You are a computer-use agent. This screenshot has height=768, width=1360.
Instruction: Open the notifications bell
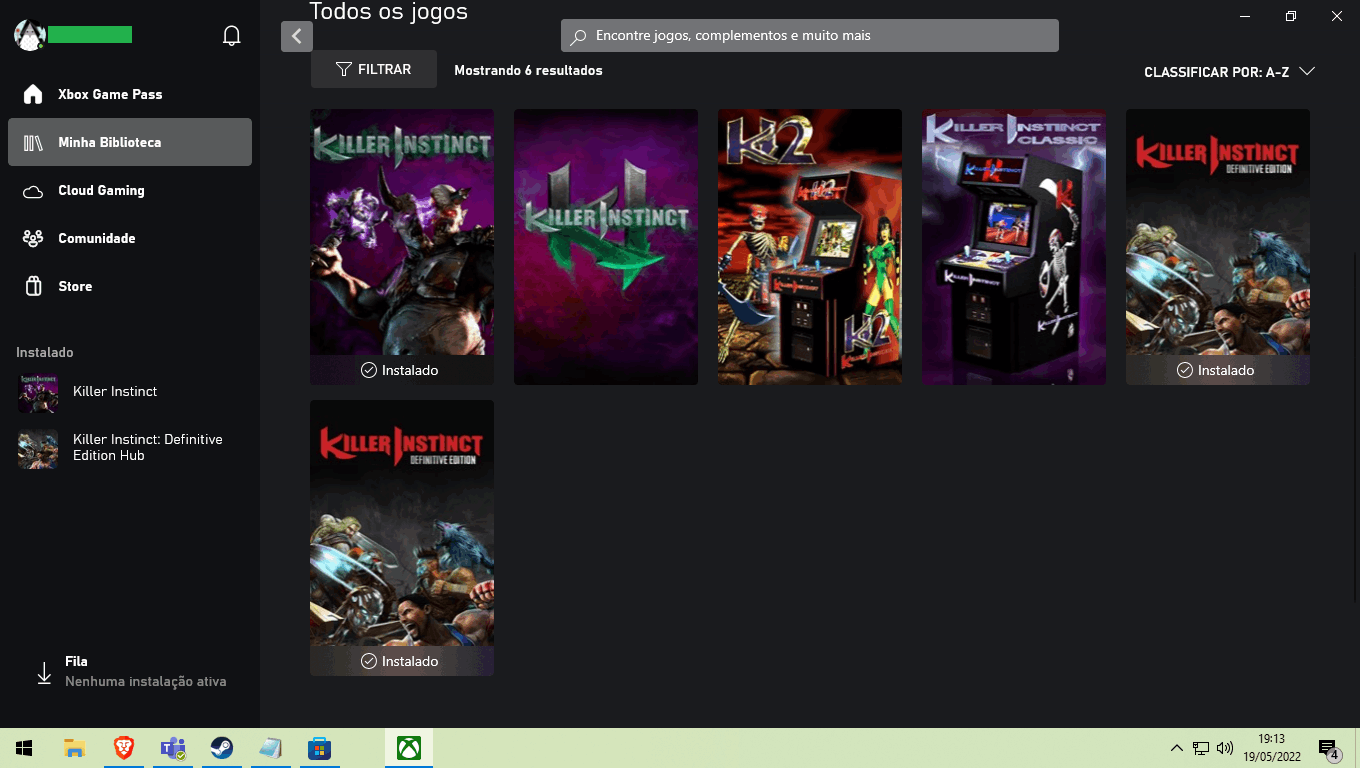(231, 36)
